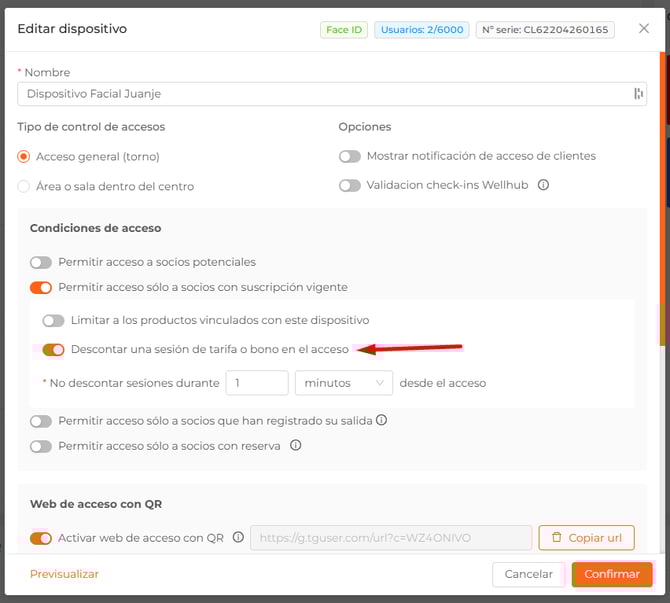Open the Previsualizar link
The image size is (670, 603).
tap(64, 574)
